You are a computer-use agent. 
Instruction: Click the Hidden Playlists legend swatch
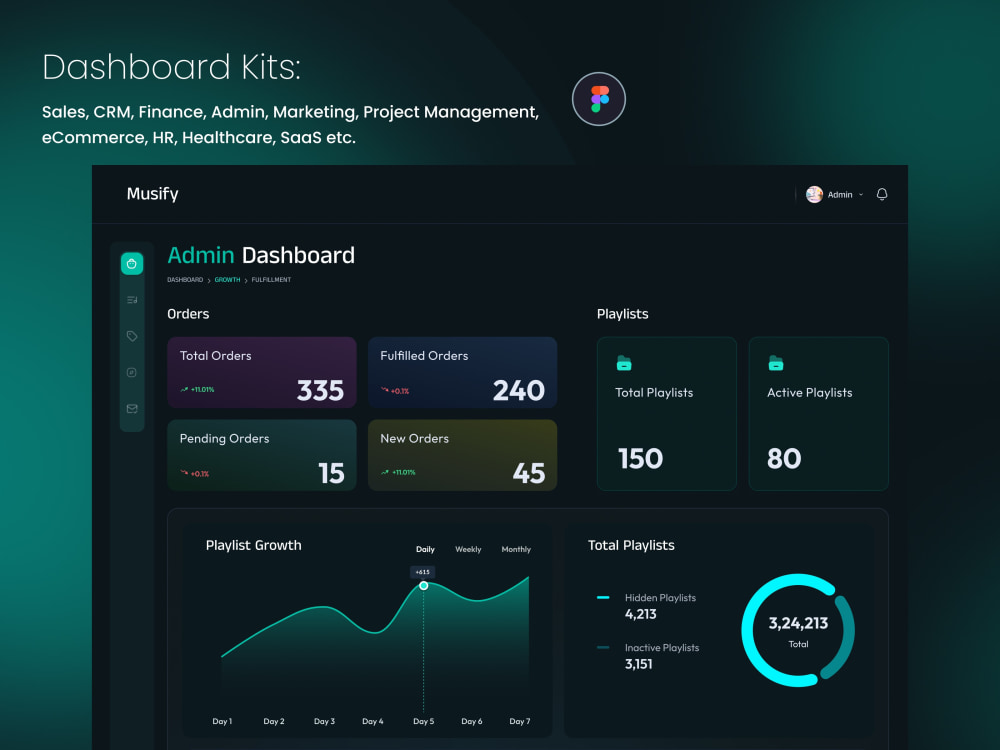coord(603,598)
